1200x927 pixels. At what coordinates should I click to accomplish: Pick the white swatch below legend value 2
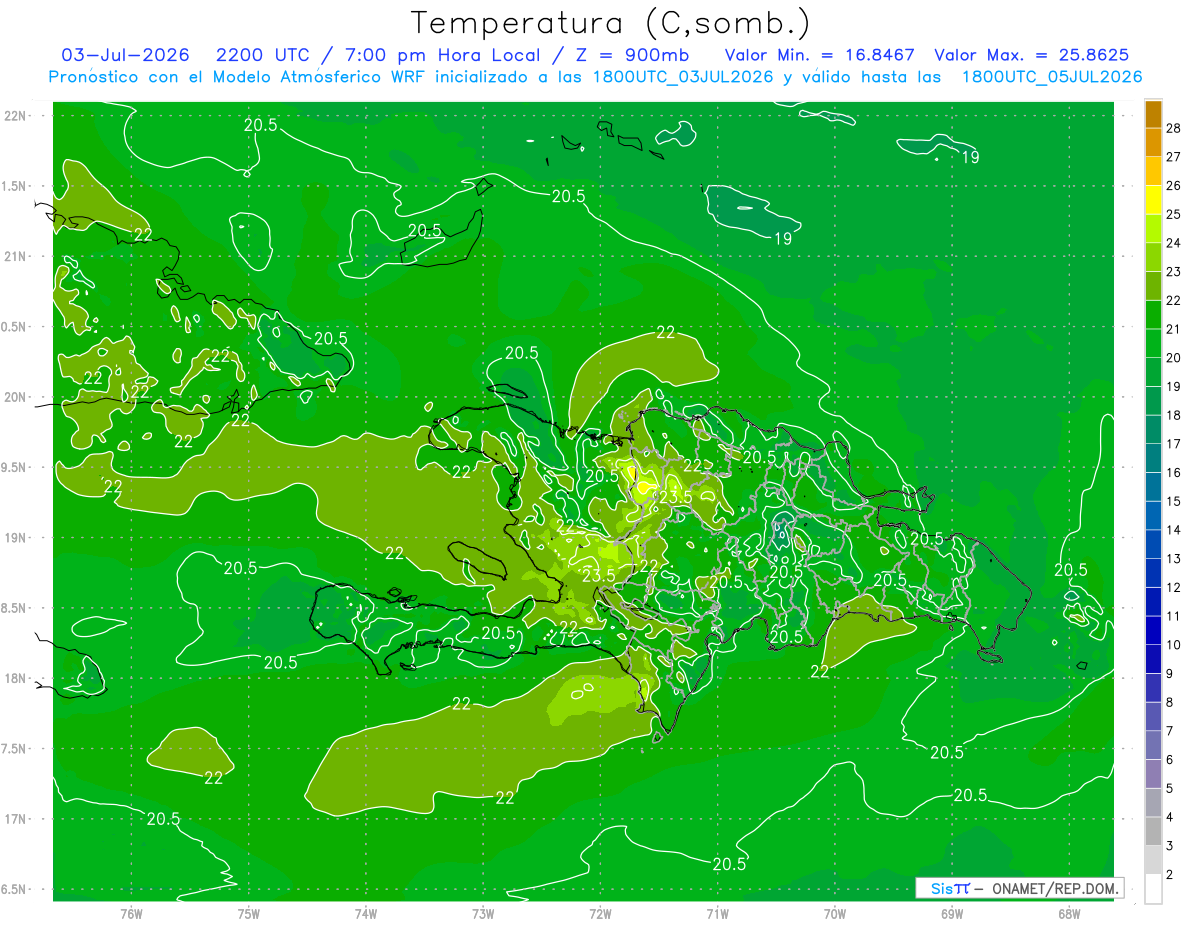pyautogui.click(x=1153, y=888)
